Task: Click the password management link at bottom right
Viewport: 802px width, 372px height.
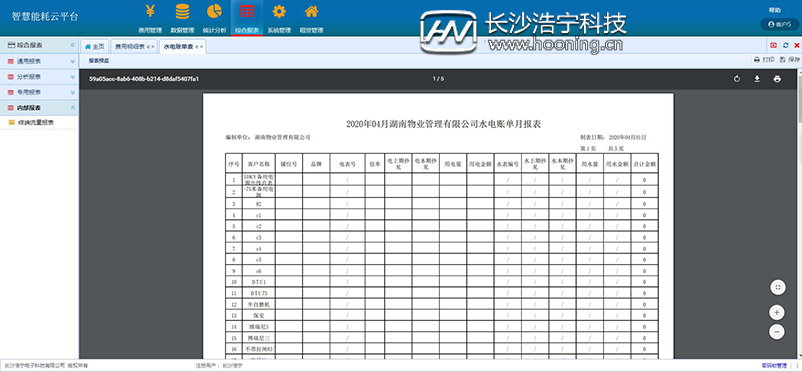Action: point(774,365)
